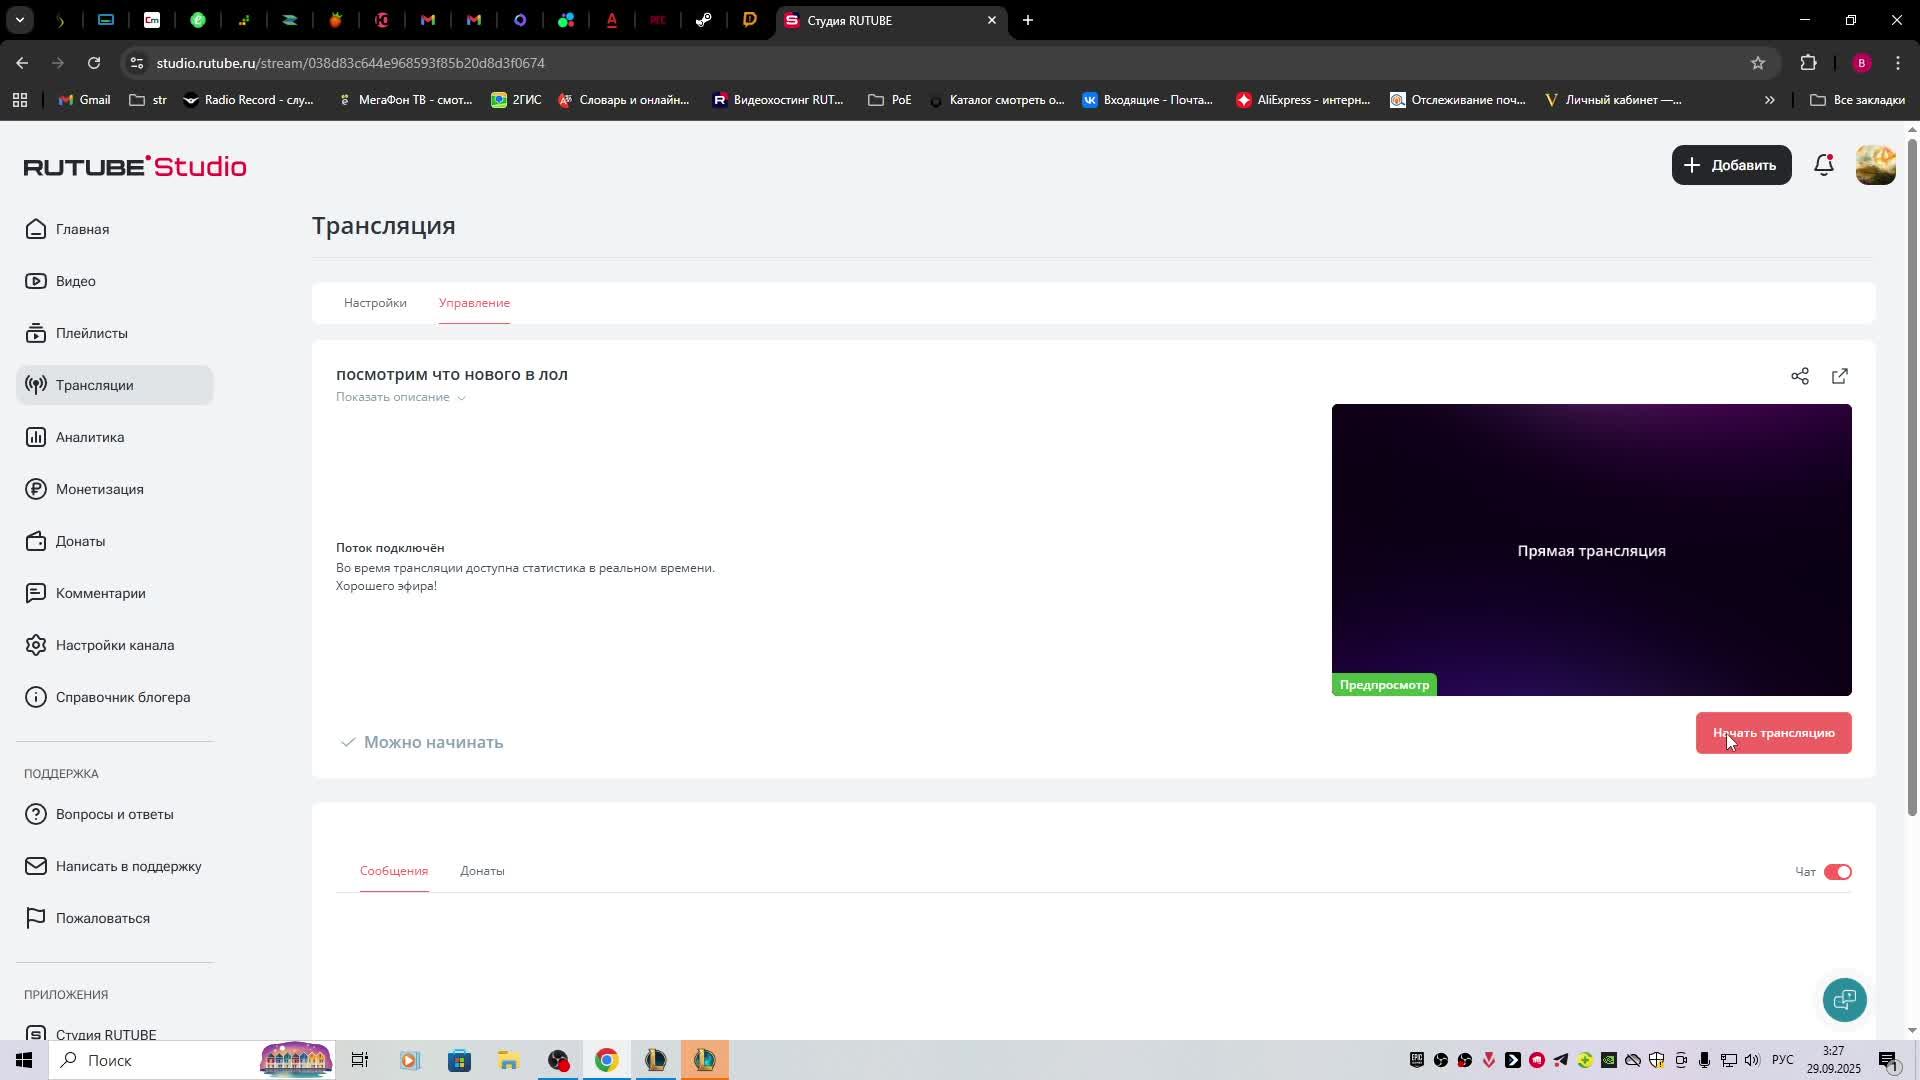Click the Прямая трансляция preview thumbnail
Image resolution: width=1920 pixels, height=1080 pixels.
point(1590,550)
